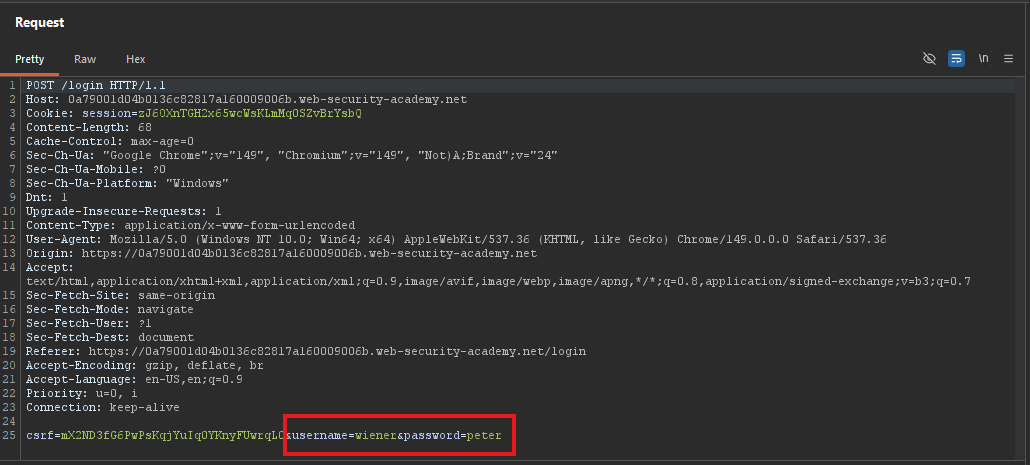Click the Sec-Ch-Ua-Mobile: ?0 line
The height and width of the screenshot is (465, 1030).
96,169
